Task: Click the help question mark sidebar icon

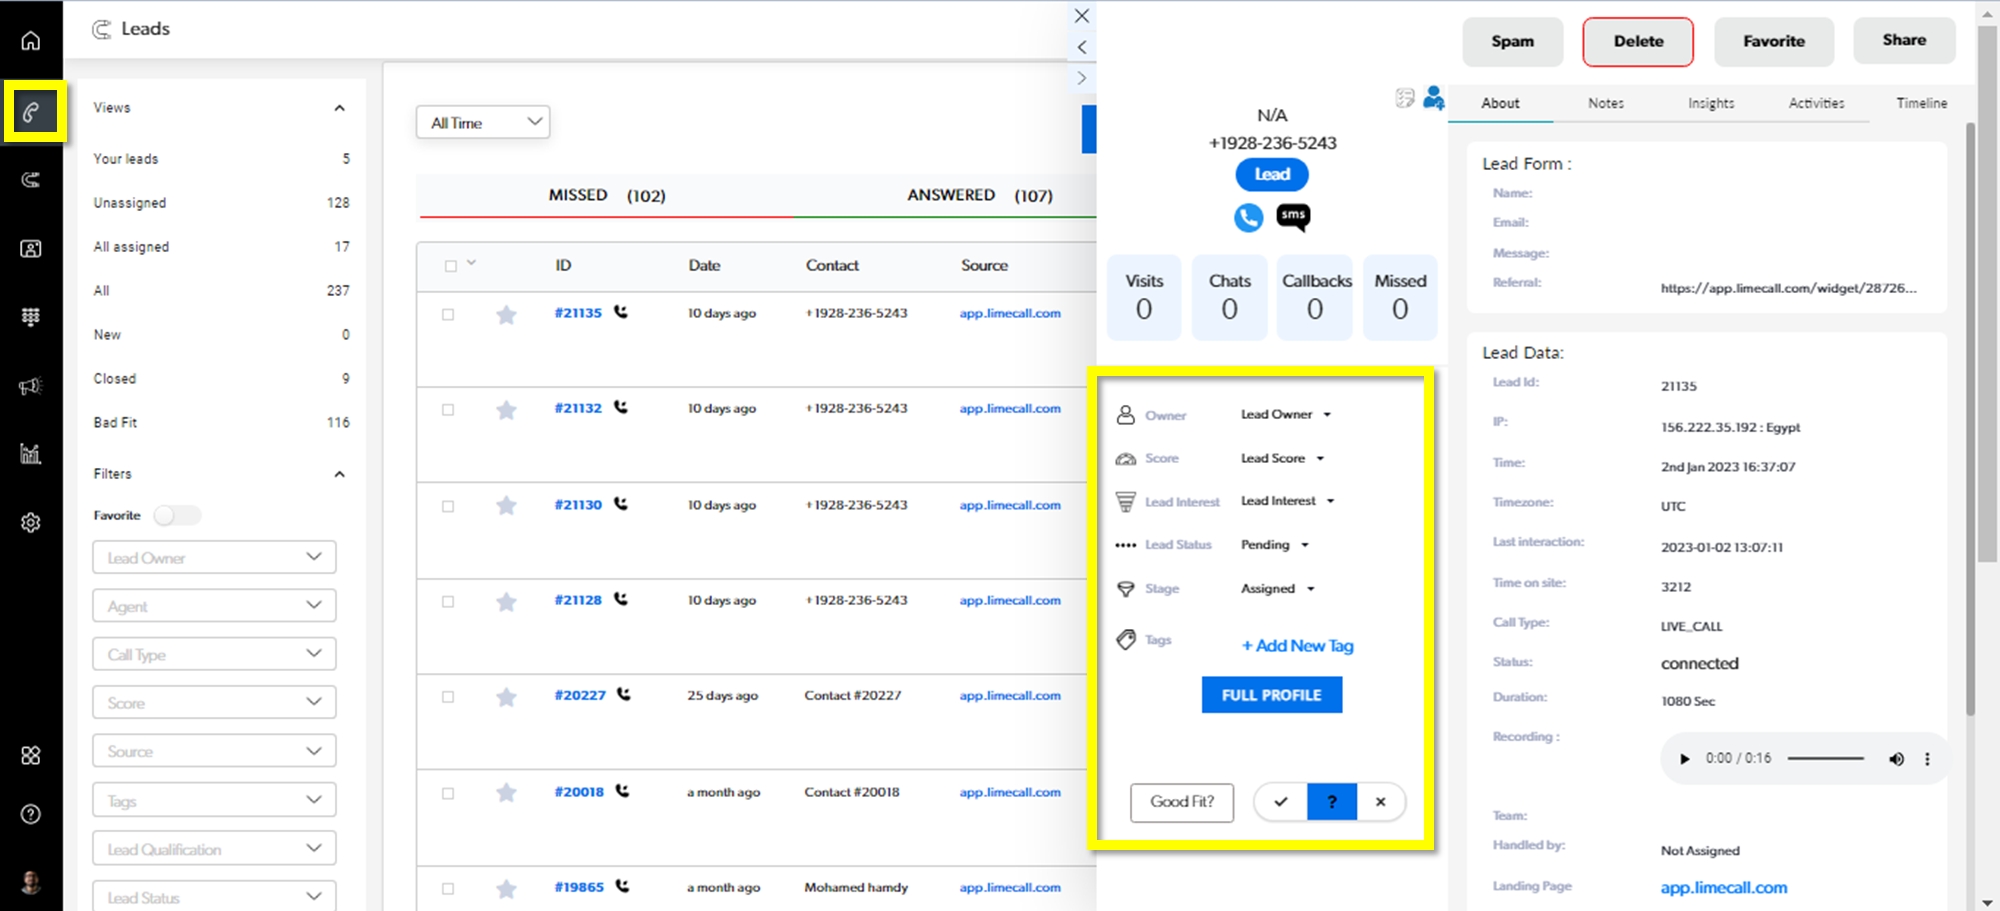Action: [31, 814]
